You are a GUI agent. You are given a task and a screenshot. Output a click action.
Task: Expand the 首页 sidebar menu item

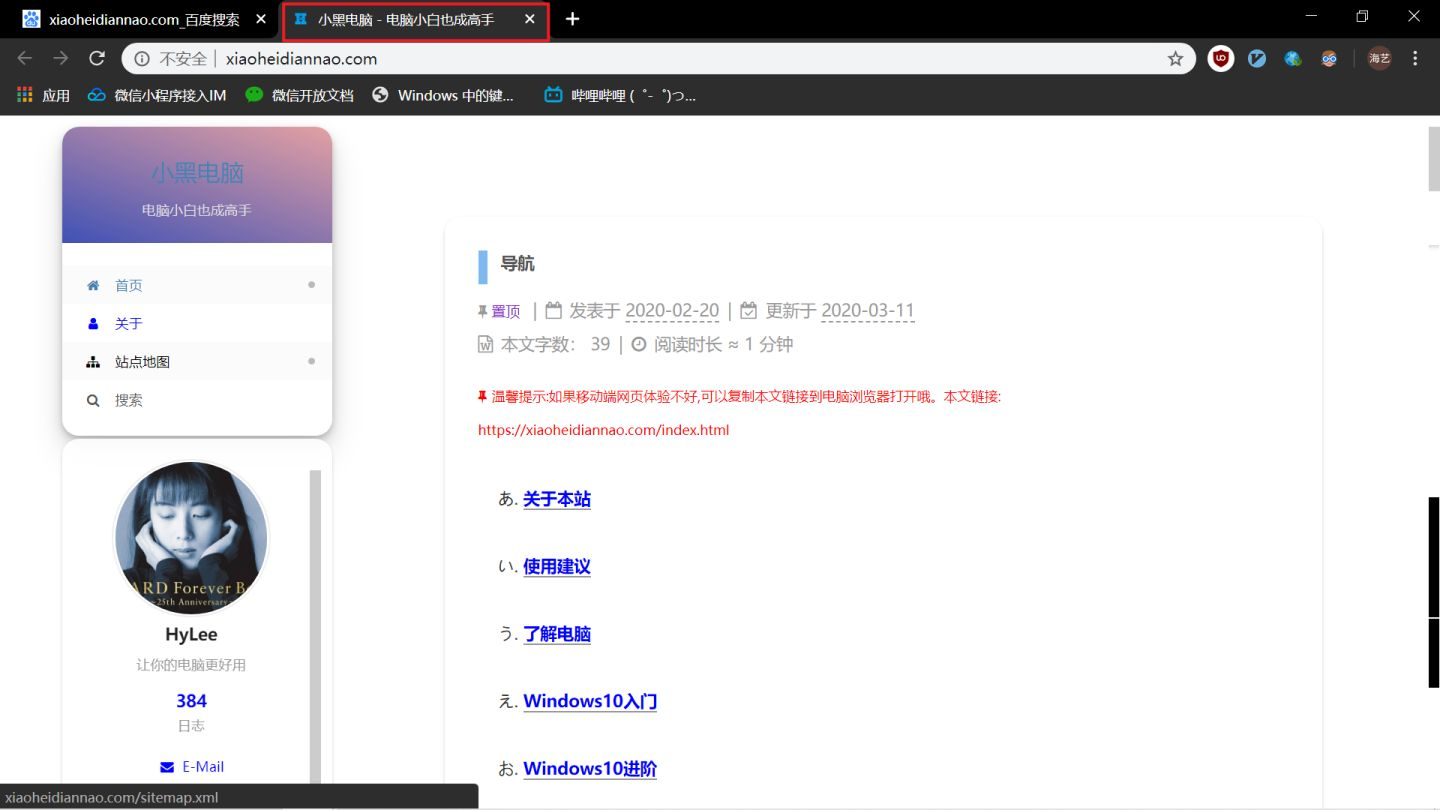[x=197, y=285]
